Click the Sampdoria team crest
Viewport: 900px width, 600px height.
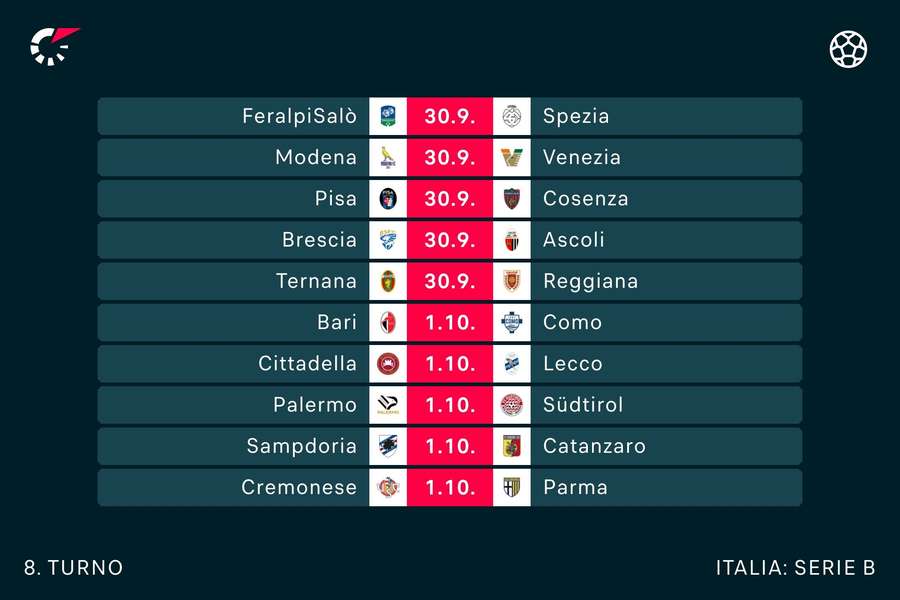[388, 446]
